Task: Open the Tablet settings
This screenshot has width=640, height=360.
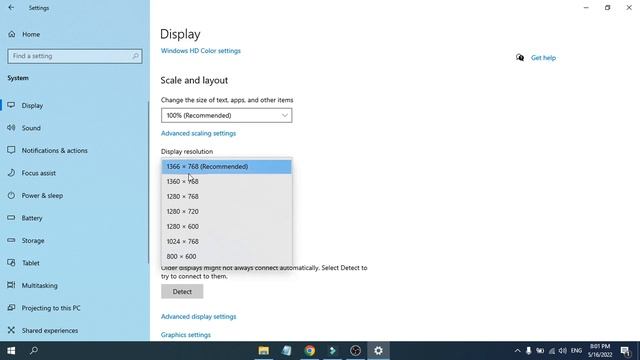Action: (31, 263)
